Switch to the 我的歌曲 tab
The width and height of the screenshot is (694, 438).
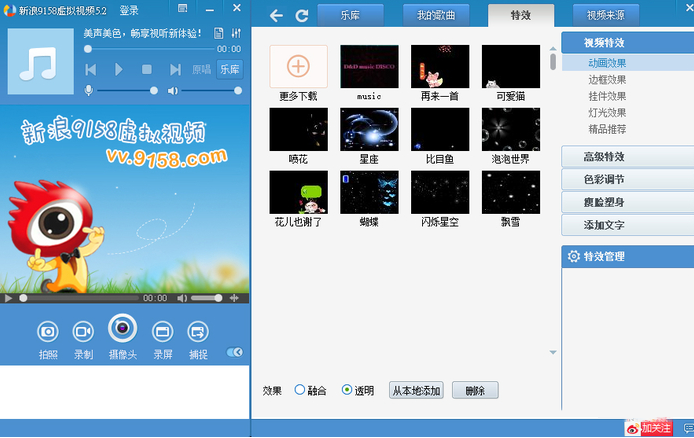(436, 15)
